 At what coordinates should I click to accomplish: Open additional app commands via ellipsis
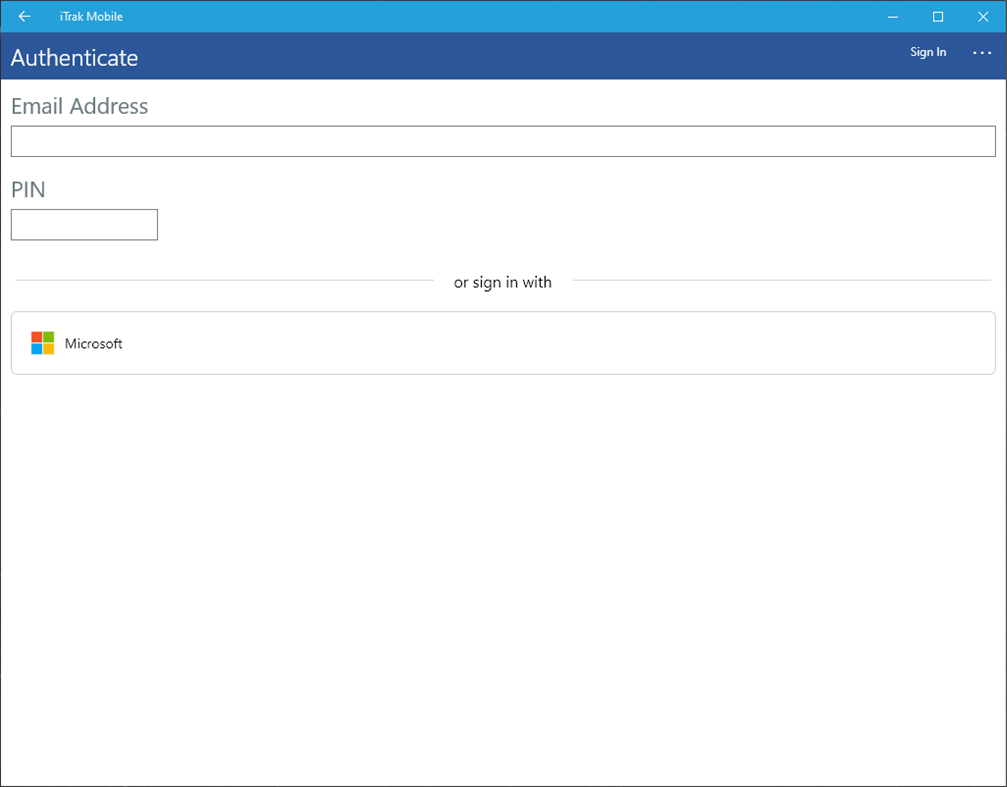981,52
